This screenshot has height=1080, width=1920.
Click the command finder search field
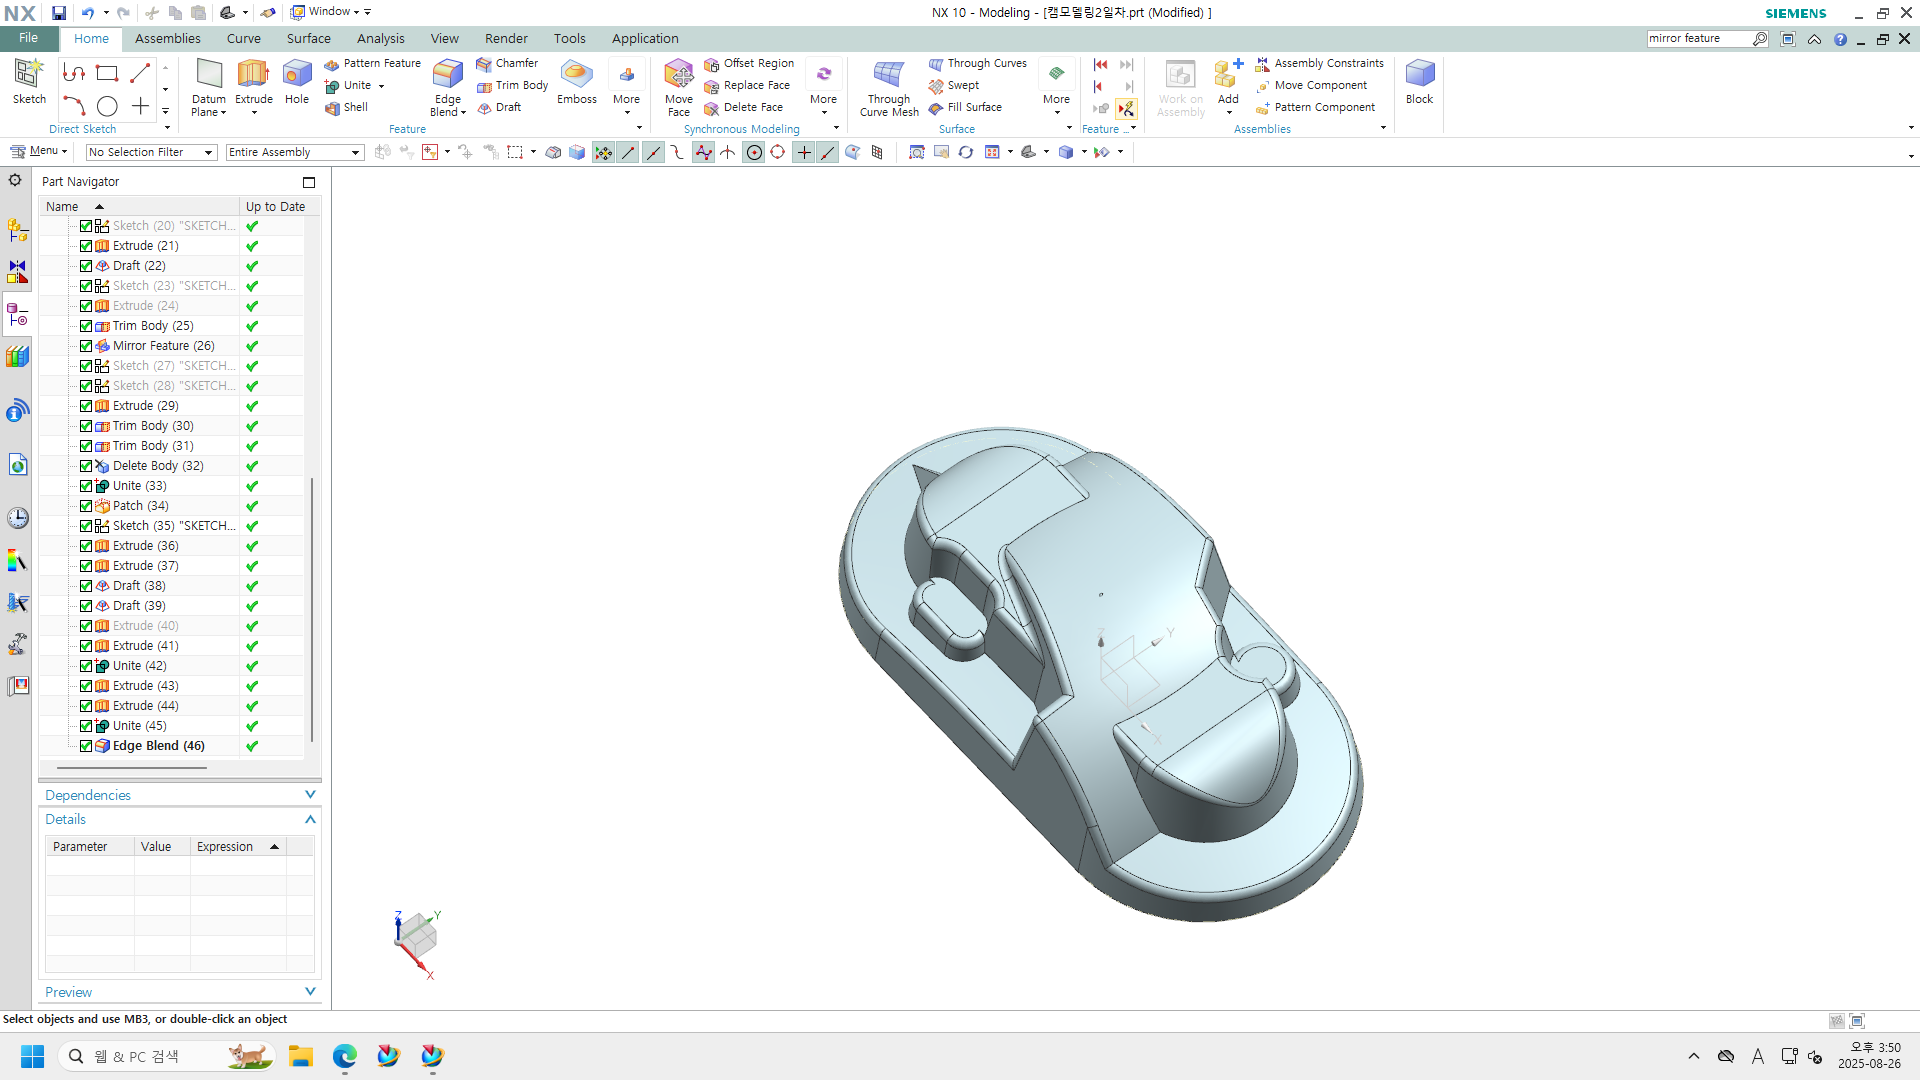point(1698,38)
